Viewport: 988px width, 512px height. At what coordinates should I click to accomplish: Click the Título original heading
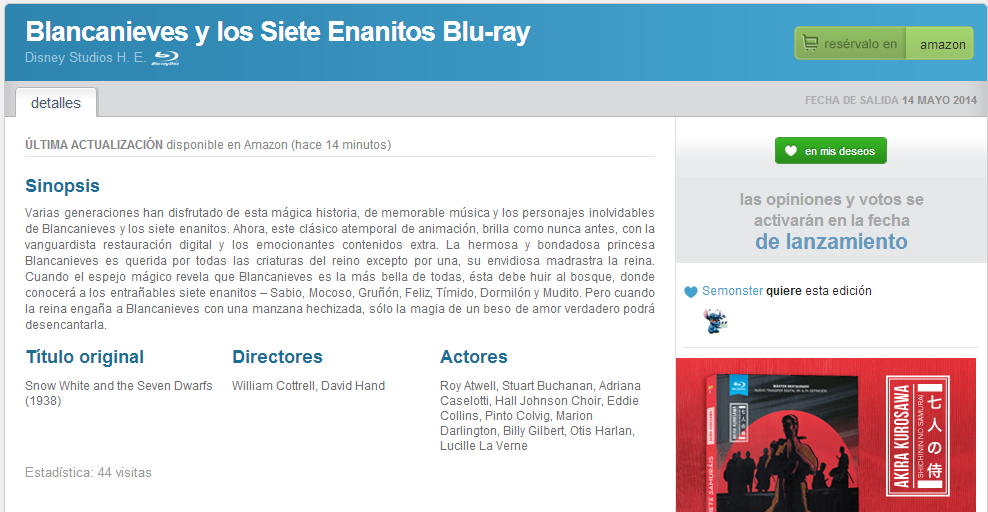[x=85, y=357]
